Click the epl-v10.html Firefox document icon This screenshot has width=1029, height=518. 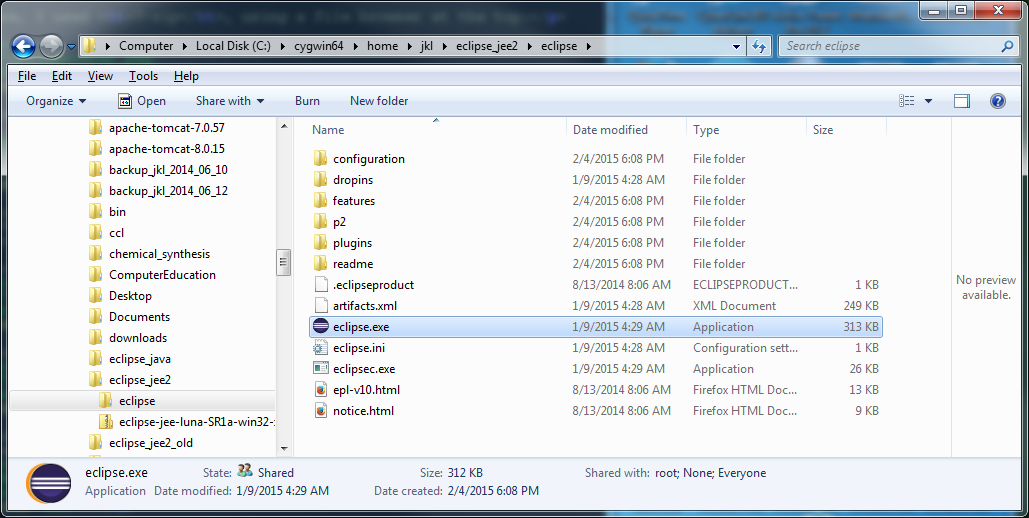coord(321,390)
